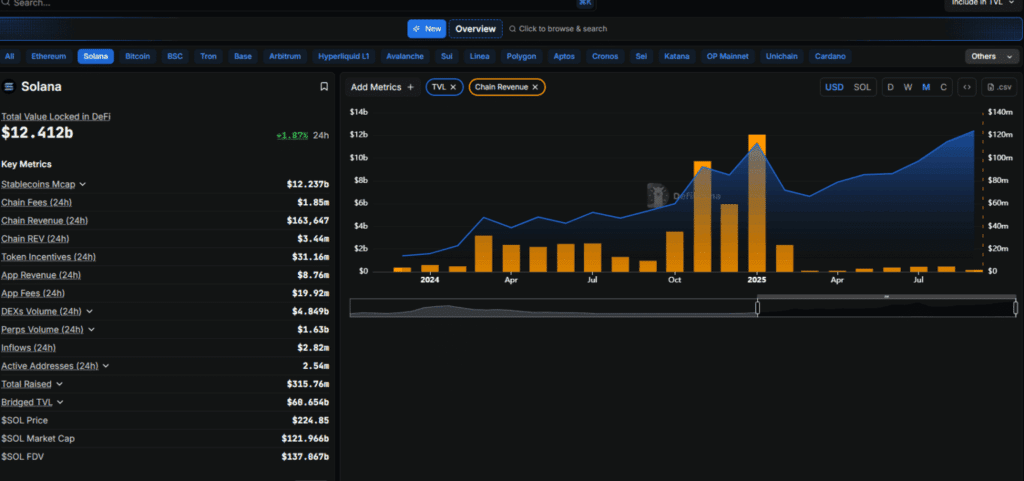The height and width of the screenshot is (481, 1024).
Task: Remove the Chain Revenue metric chip
Action: pos(535,87)
